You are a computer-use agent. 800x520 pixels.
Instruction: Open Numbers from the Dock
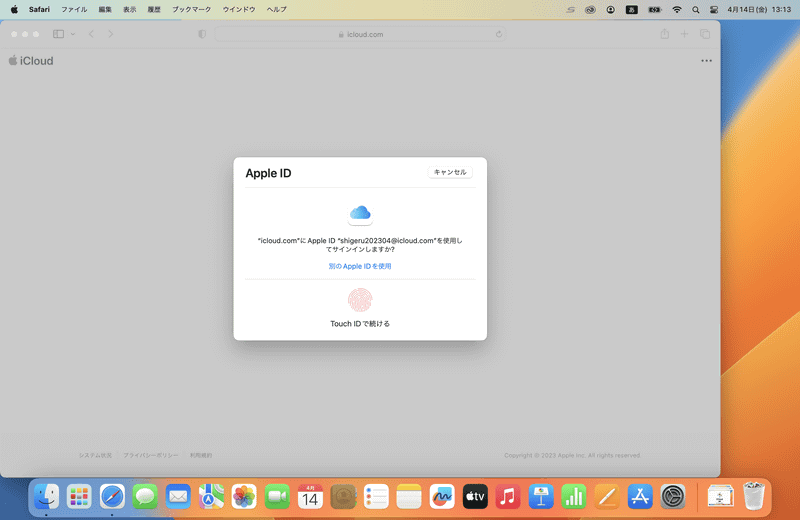[x=574, y=497]
